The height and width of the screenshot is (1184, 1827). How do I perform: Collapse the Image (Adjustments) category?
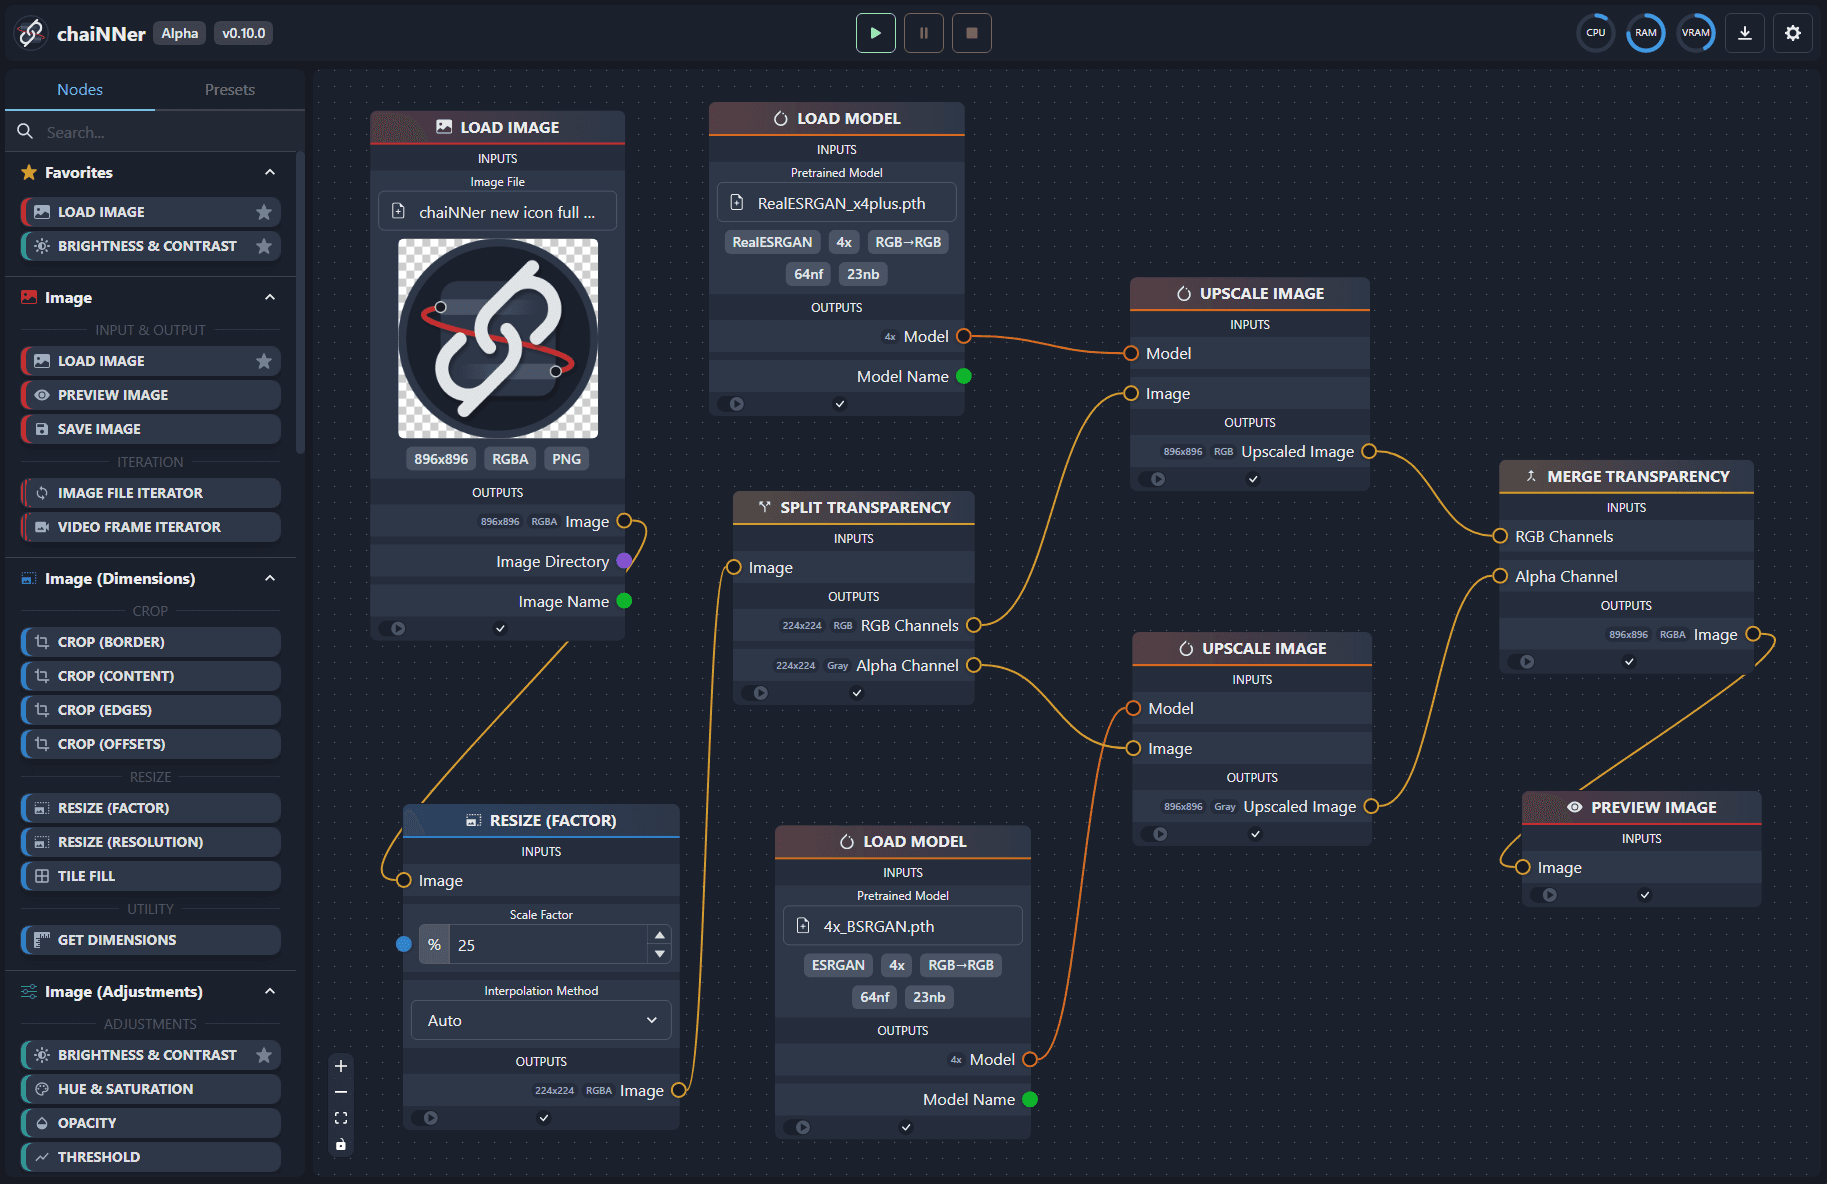269,991
